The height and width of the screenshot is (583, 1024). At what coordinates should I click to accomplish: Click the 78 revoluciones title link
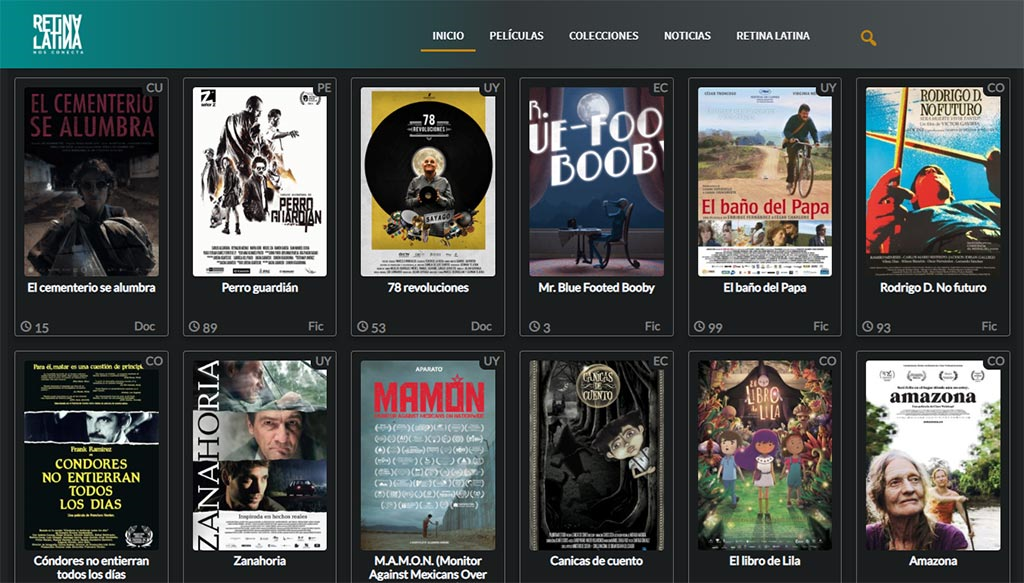[x=428, y=287]
